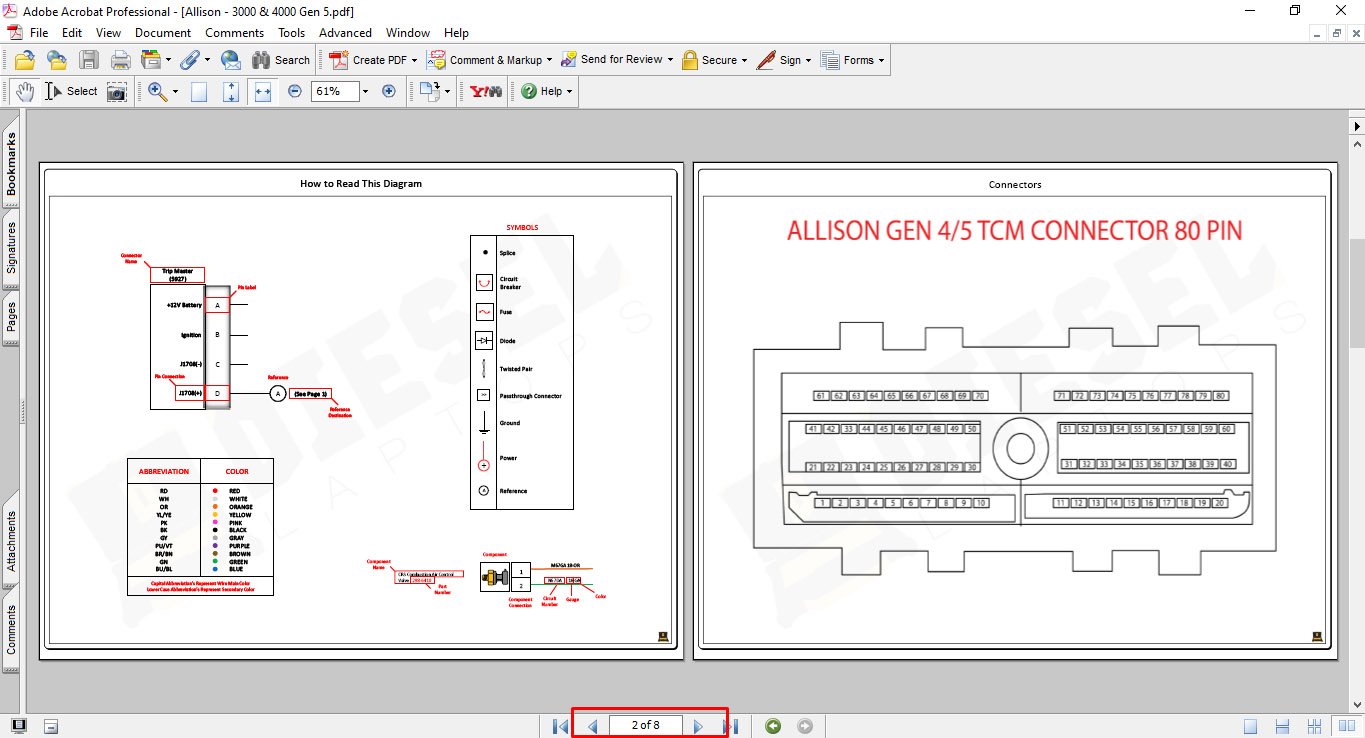Click the Zoom In plus icon

[389, 91]
